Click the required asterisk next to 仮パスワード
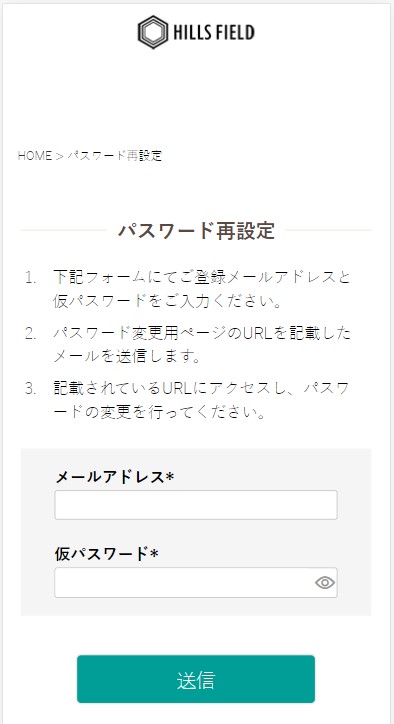Image resolution: width=394 pixels, height=724 pixels. [154, 553]
